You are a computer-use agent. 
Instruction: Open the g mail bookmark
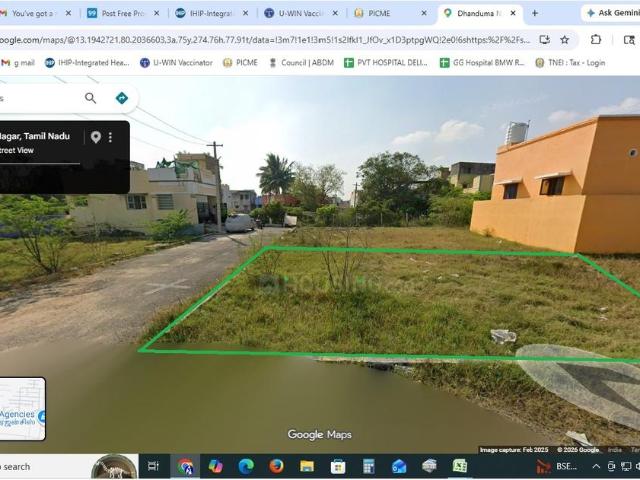18,63
